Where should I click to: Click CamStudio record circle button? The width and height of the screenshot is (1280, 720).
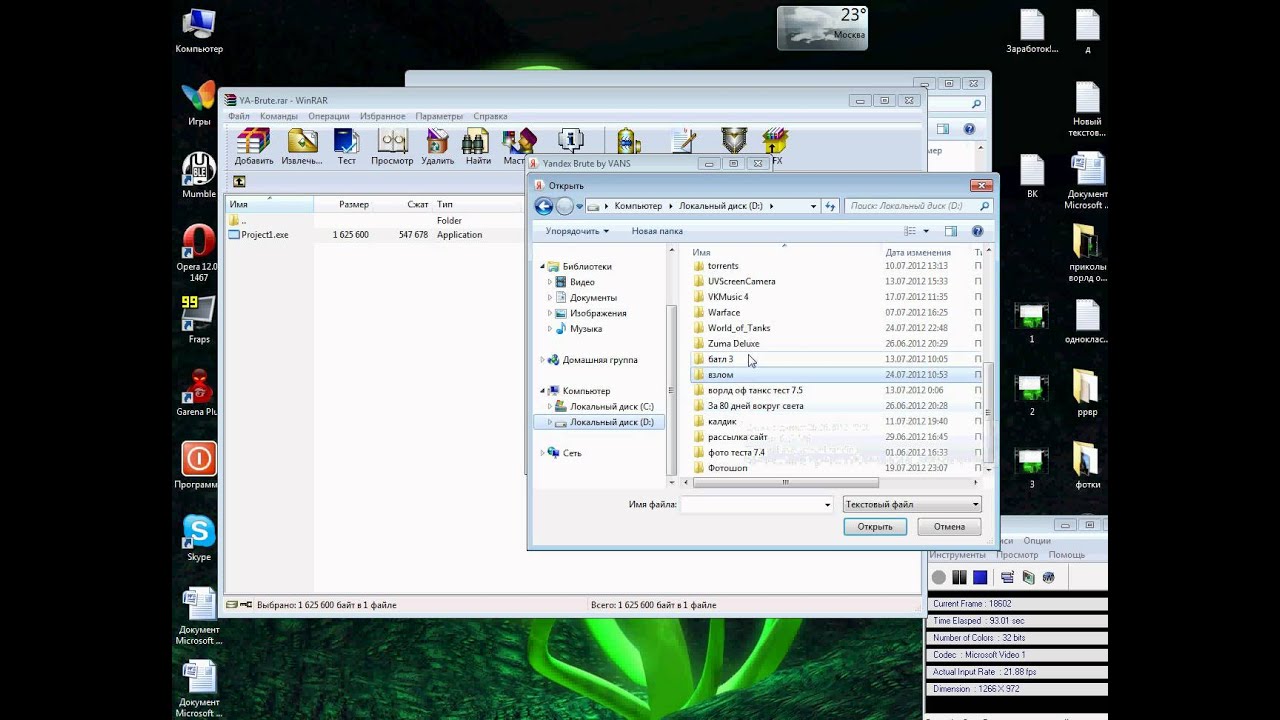click(x=939, y=577)
